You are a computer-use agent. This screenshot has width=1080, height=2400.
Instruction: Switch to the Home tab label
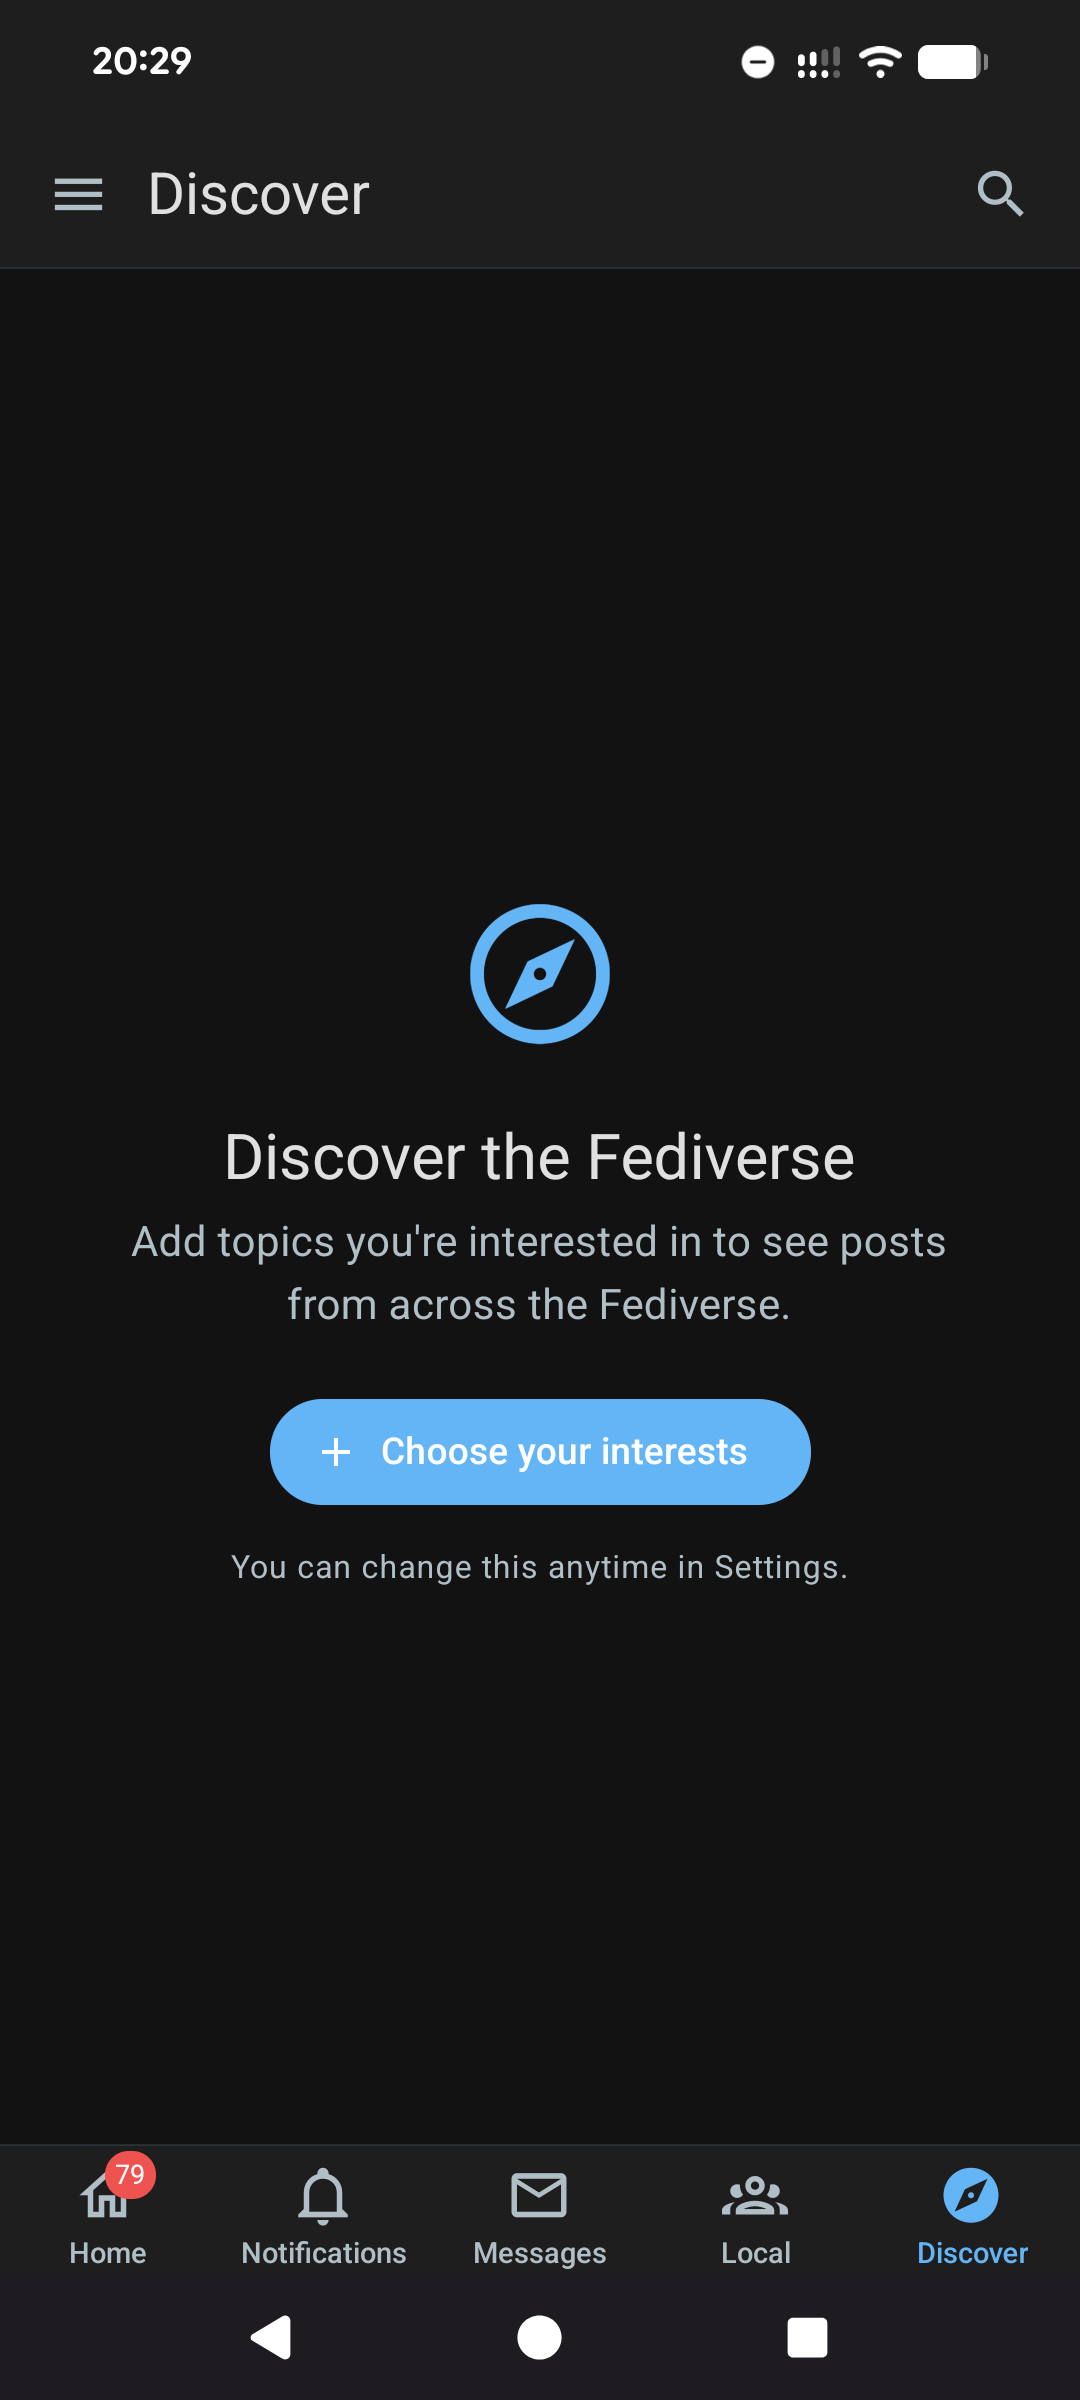click(108, 2253)
